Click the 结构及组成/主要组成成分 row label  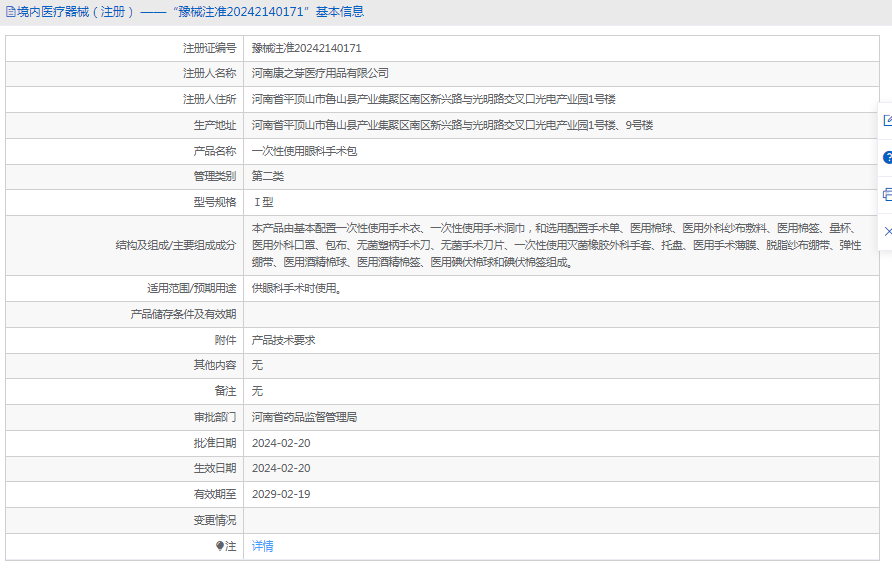175,245
